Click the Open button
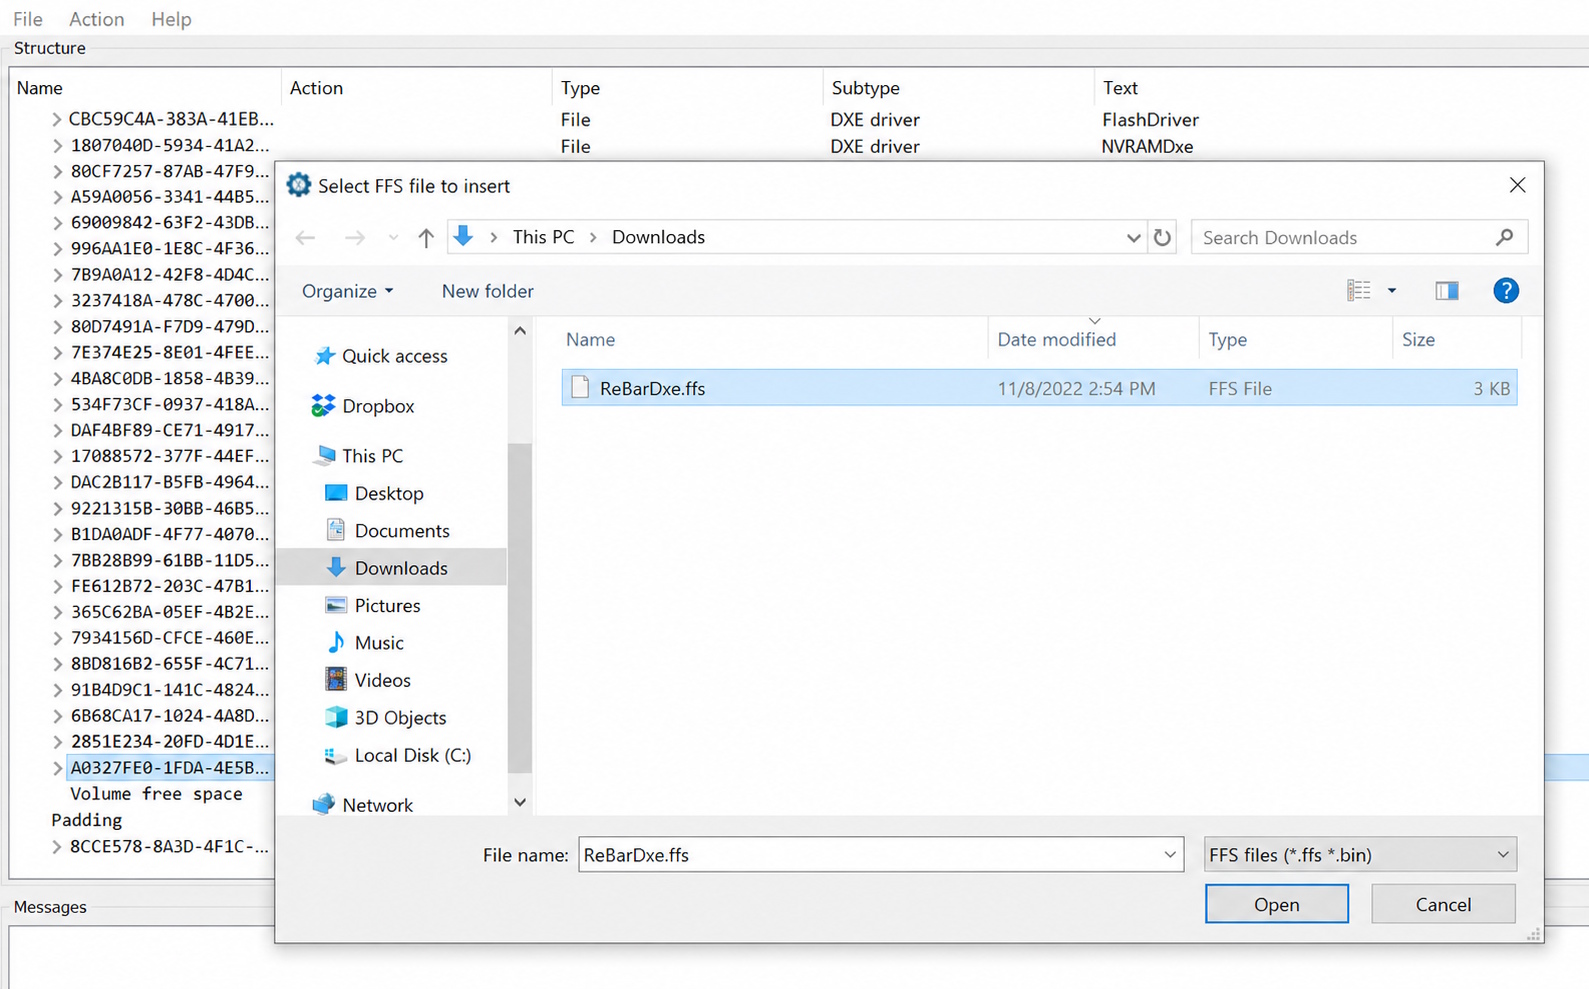This screenshot has width=1589, height=989. [1277, 904]
